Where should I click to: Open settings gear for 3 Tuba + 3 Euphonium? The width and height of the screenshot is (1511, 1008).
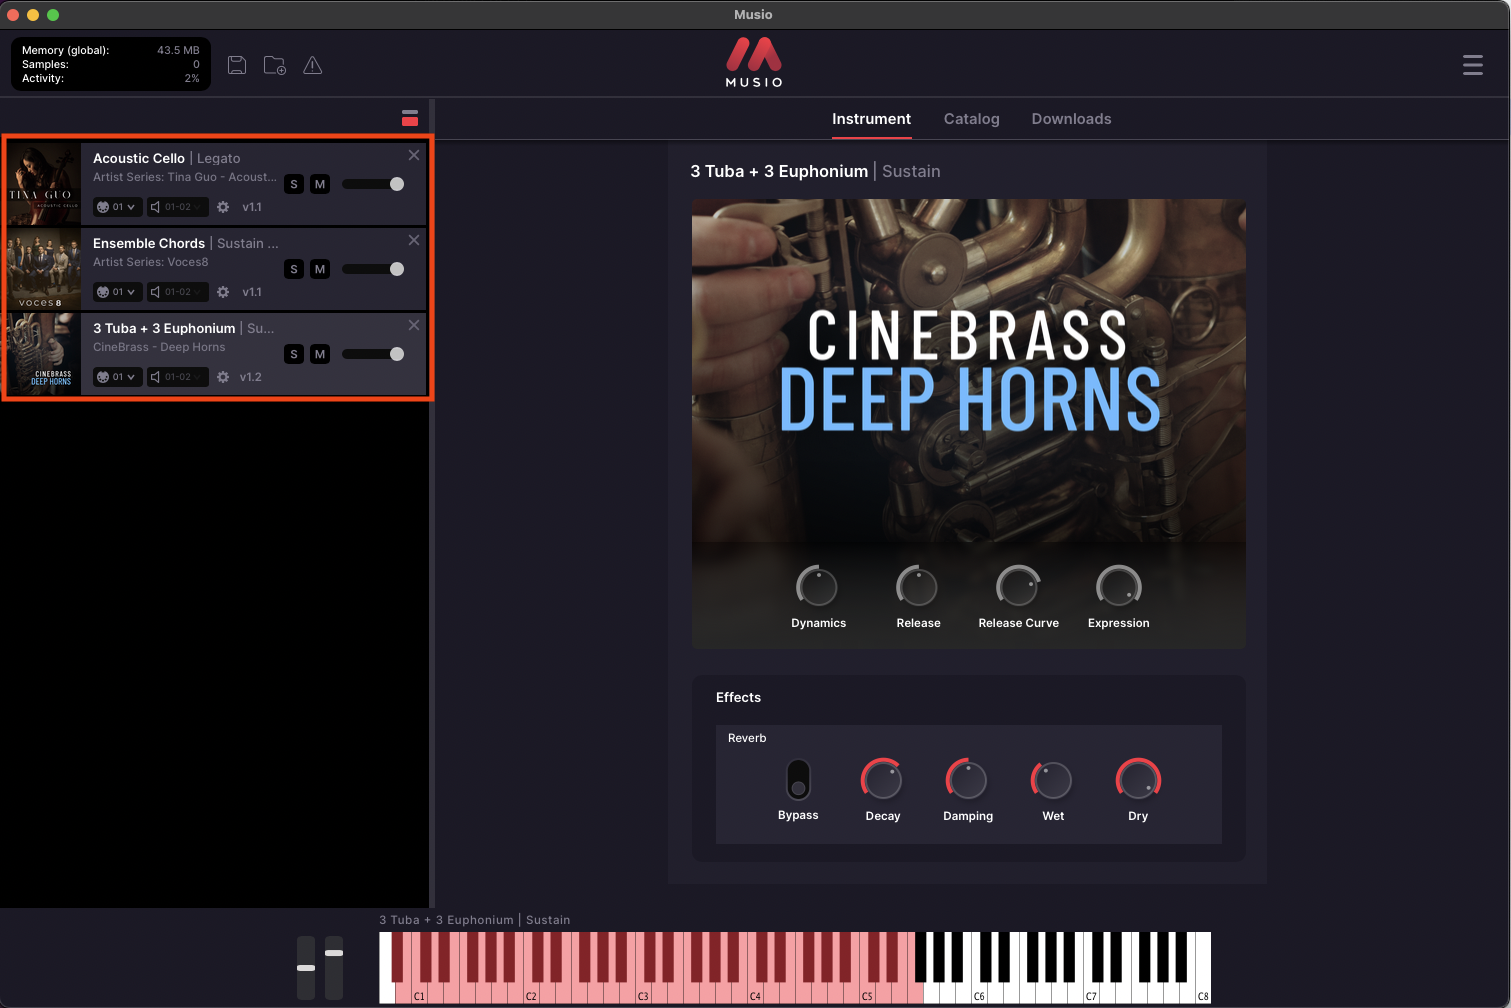(x=223, y=377)
